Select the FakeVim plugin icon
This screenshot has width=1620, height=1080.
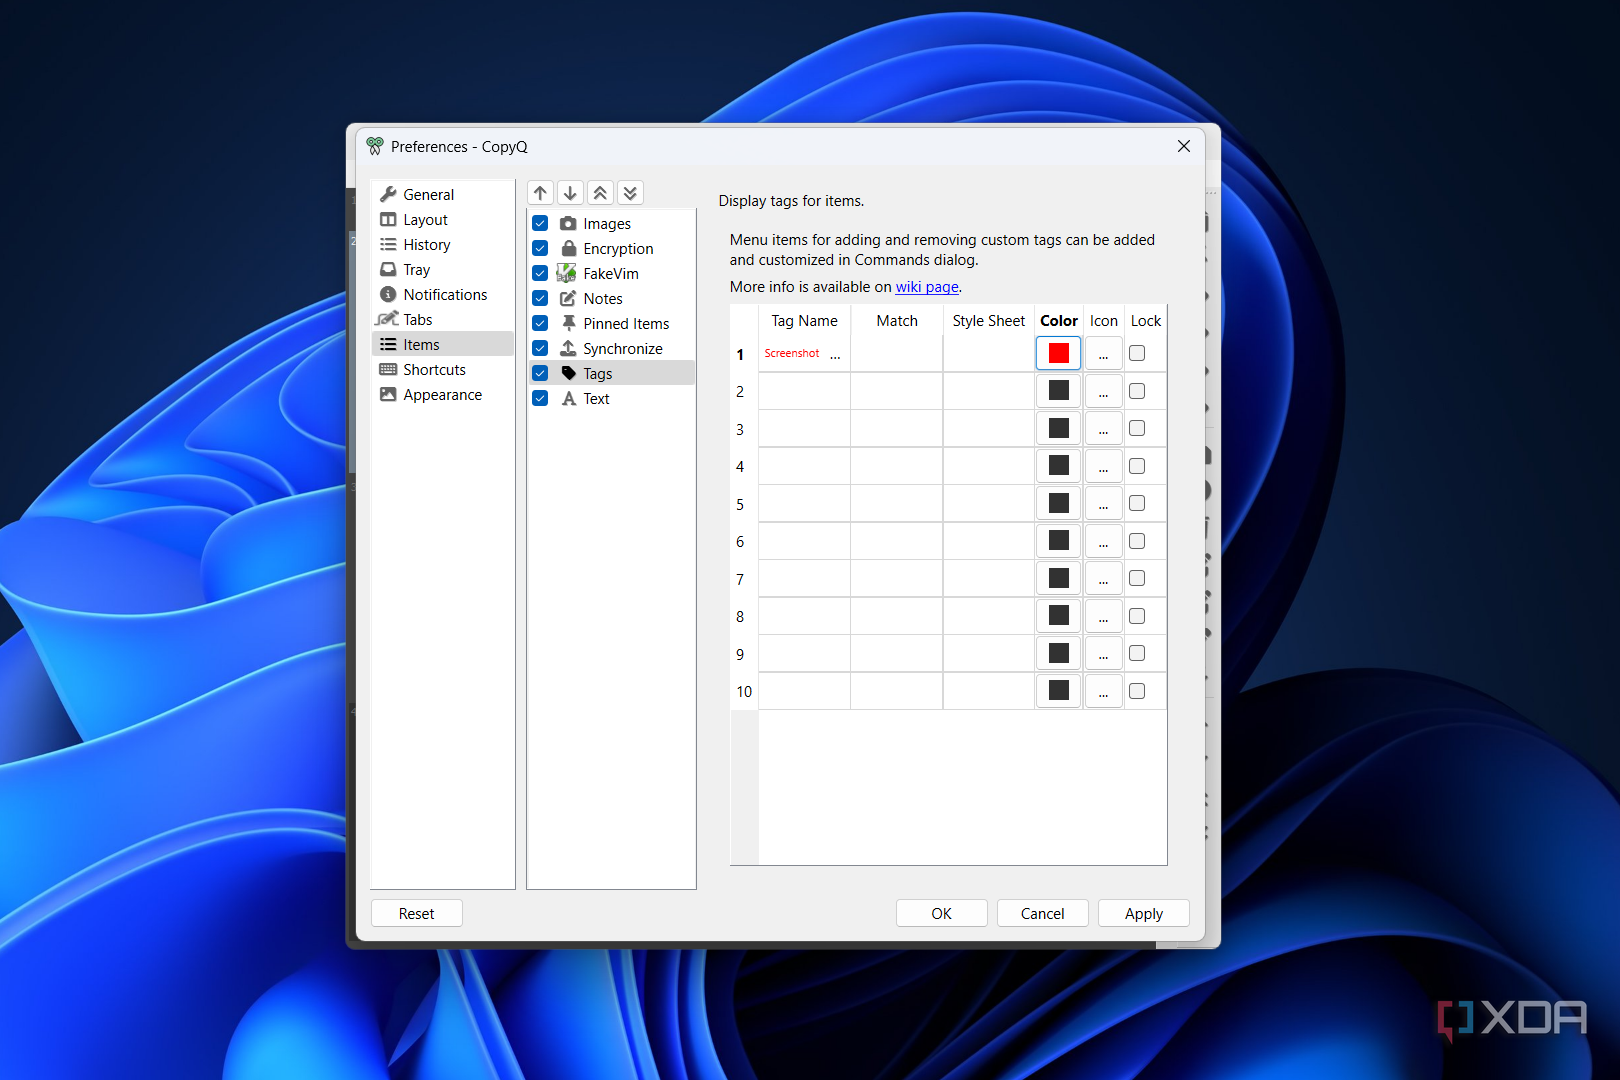click(x=566, y=273)
